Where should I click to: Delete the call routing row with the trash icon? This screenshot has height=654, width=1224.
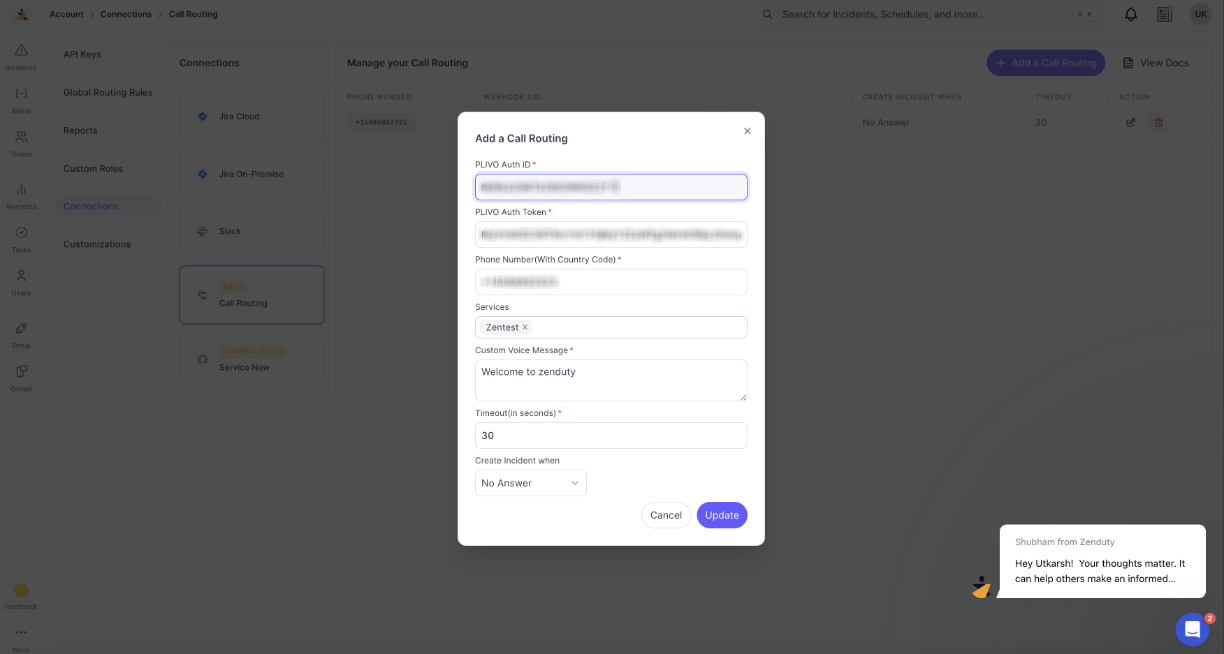click(1159, 122)
